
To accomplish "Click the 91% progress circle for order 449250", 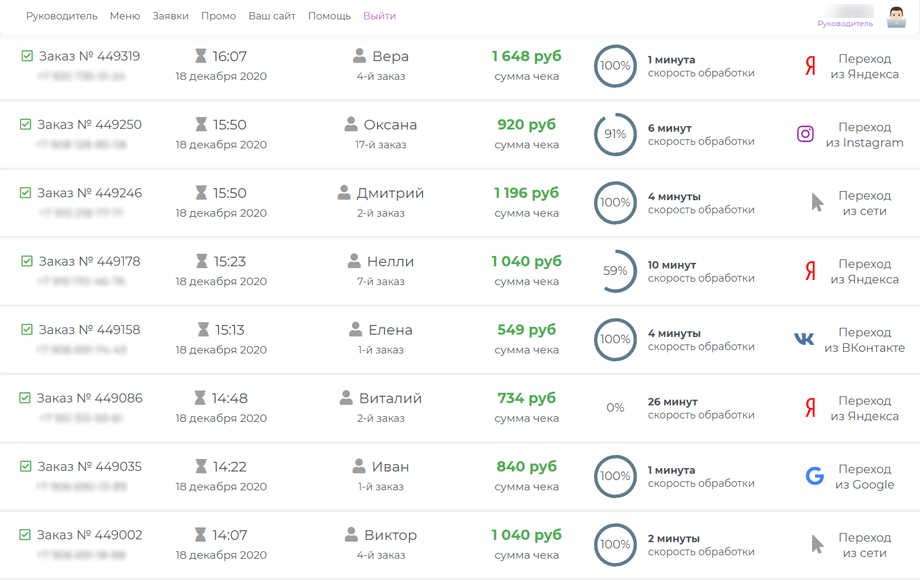I will point(615,134).
